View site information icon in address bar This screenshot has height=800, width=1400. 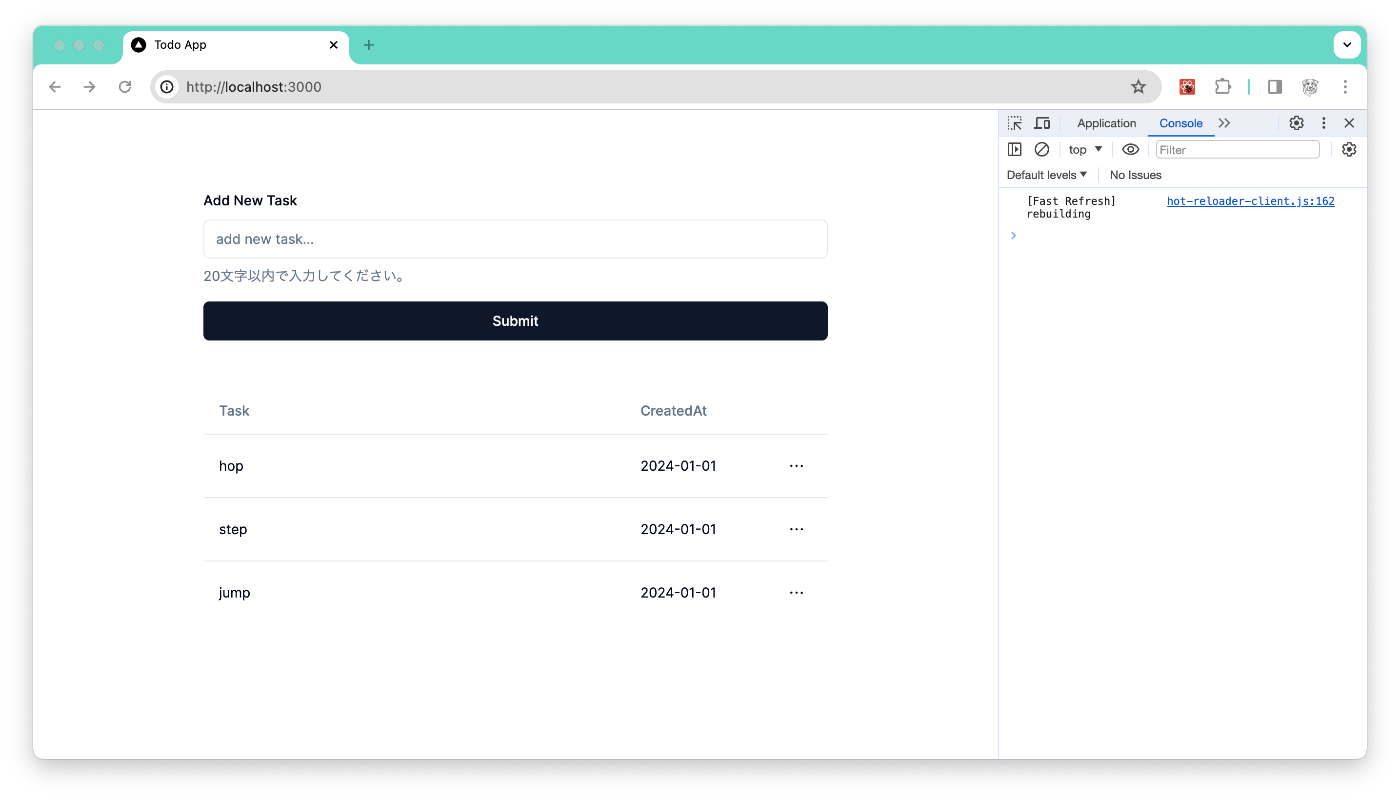167,87
